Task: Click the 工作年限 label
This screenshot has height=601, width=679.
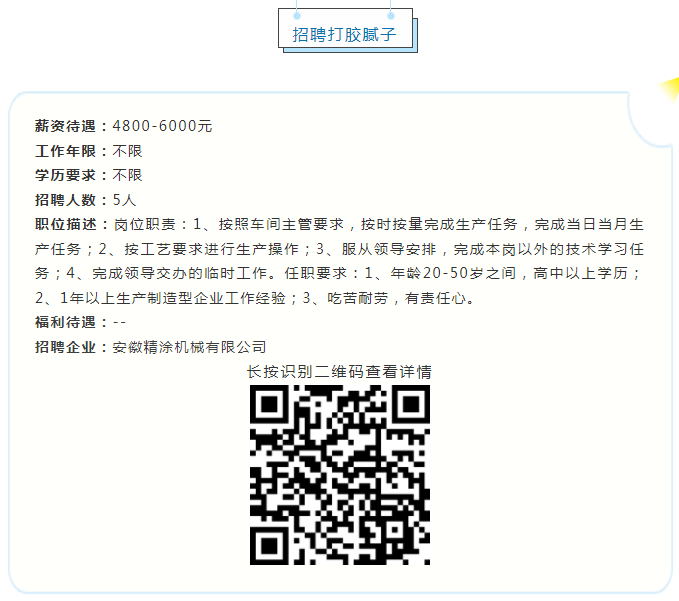Action: coord(65,151)
